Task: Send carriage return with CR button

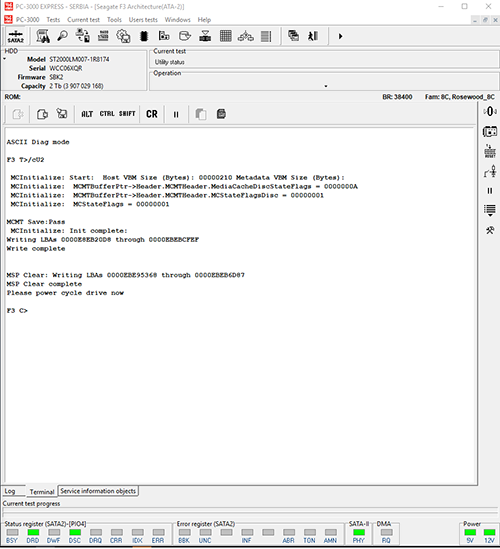Action: 152,114
